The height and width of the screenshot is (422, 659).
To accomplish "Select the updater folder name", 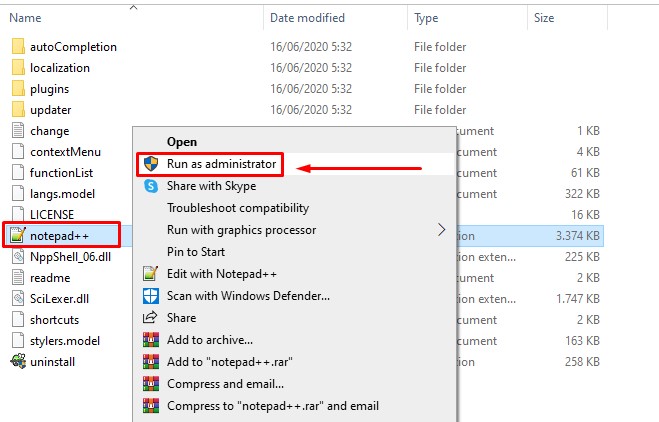I will coord(50,110).
